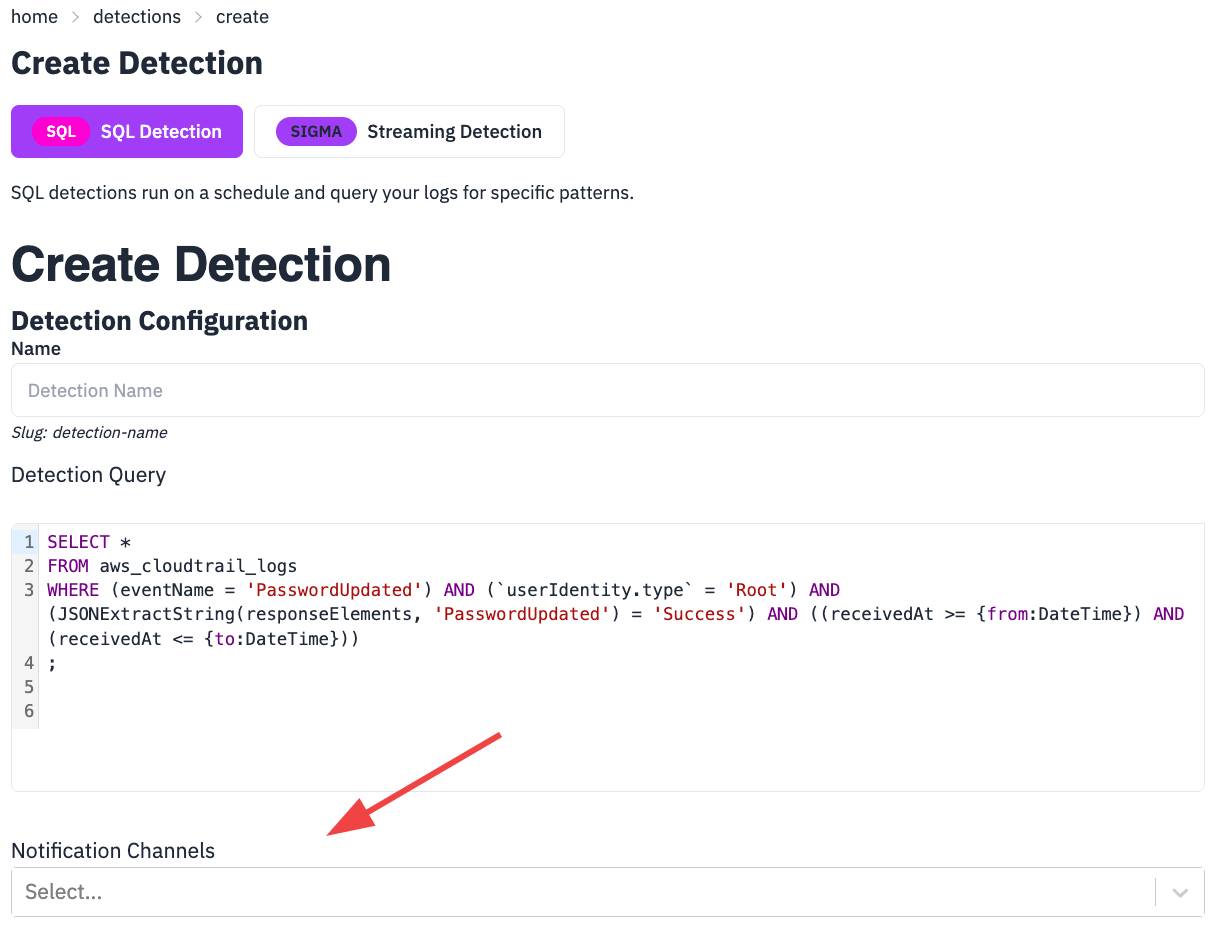Click the breadcrumb separator chevron after home
1226x938 pixels.
click(x=73, y=16)
